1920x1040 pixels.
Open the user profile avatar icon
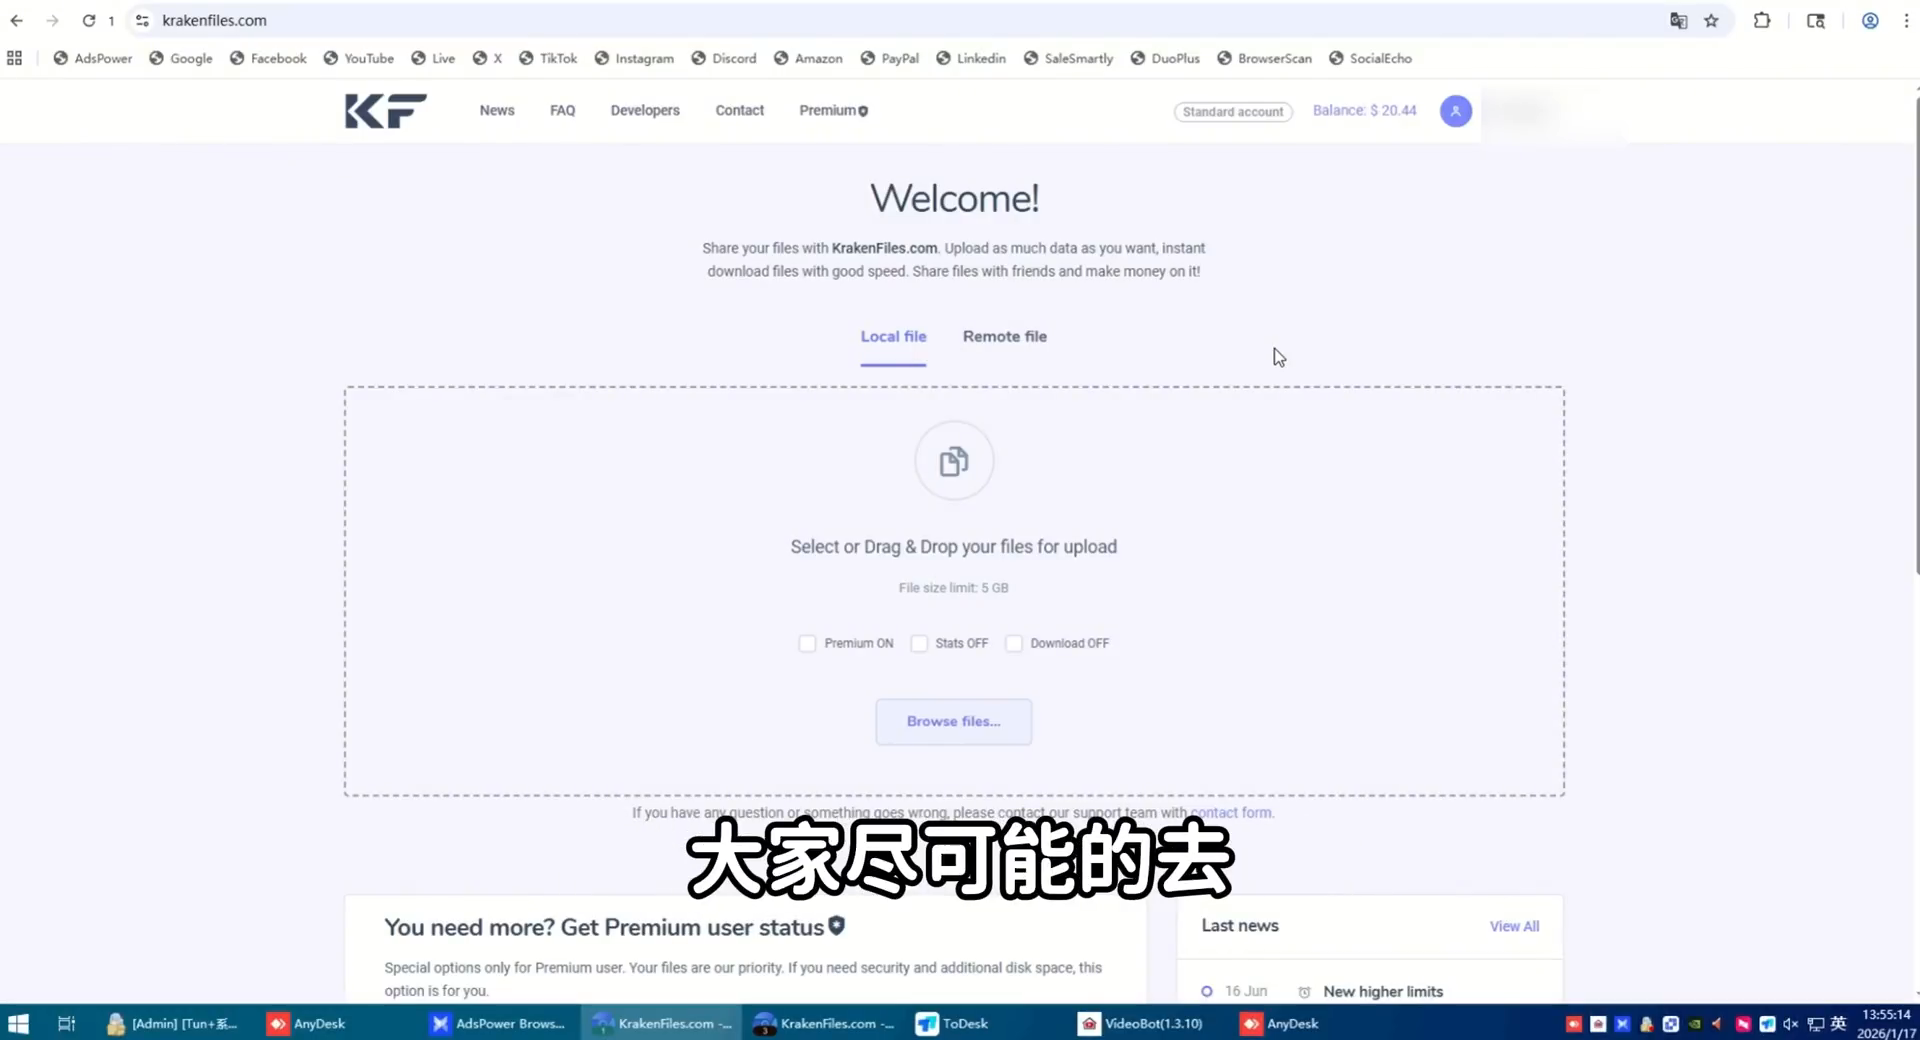(1455, 111)
